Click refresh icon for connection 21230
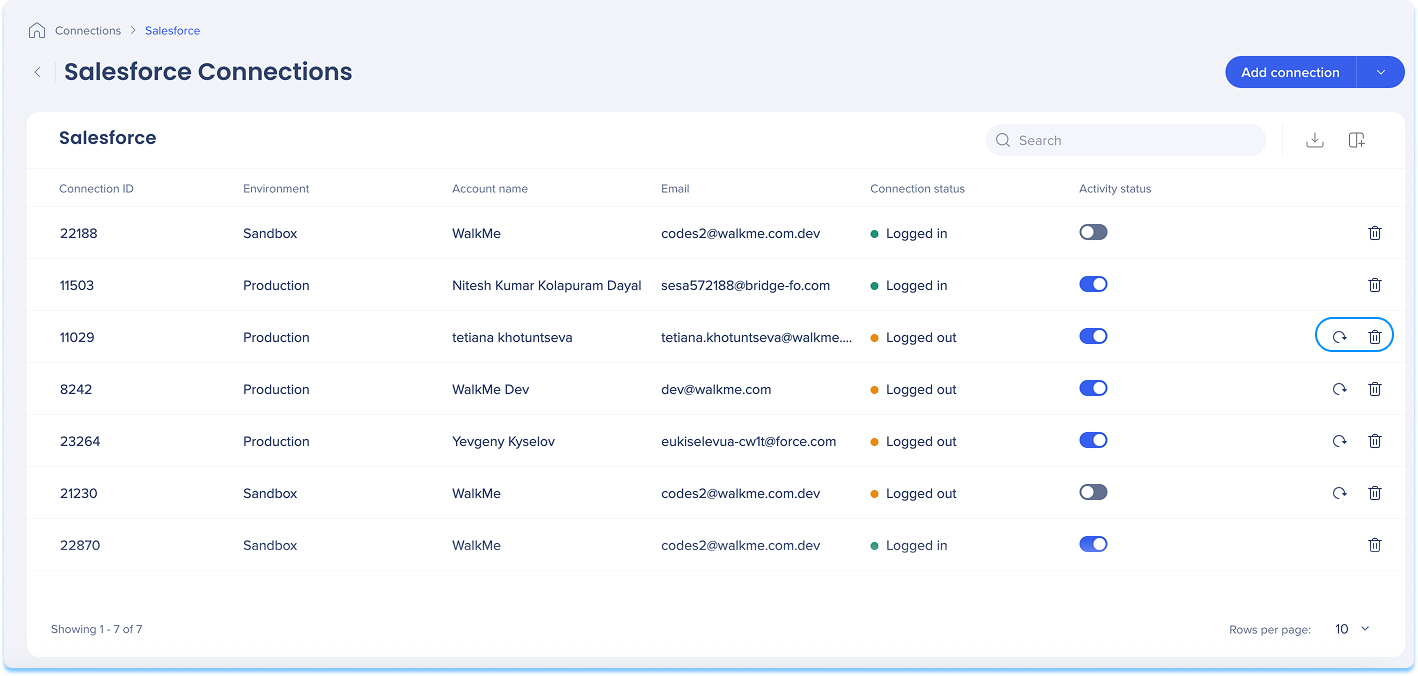The height and width of the screenshot is (676, 1418). 1339,494
